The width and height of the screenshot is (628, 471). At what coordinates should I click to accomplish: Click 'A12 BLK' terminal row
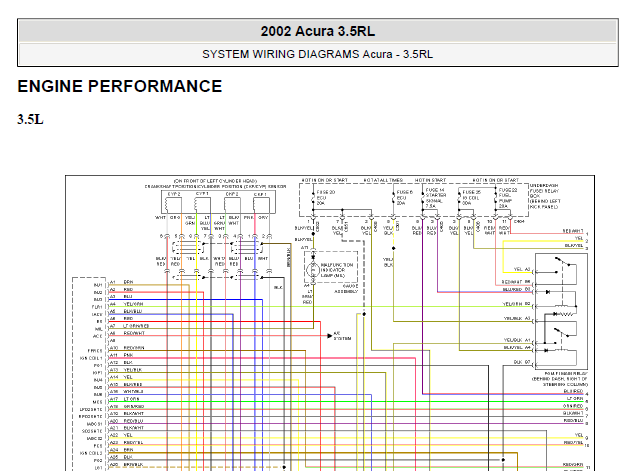pyautogui.click(x=122, y=362)
